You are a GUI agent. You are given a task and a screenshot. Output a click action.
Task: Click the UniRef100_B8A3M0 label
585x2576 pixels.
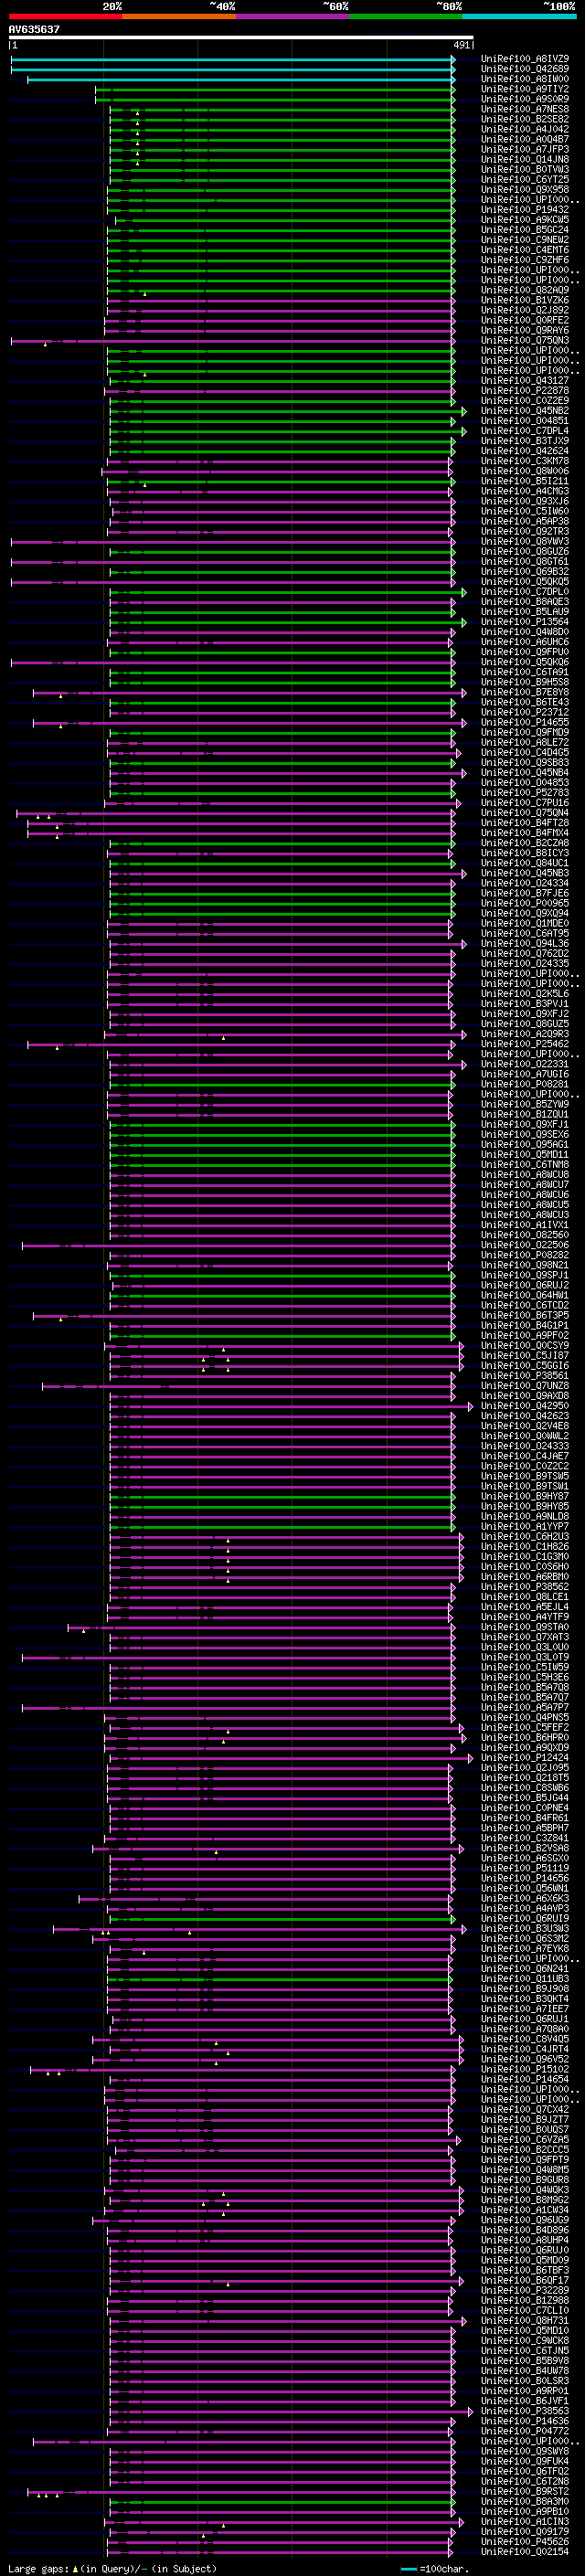point(525,2500)
